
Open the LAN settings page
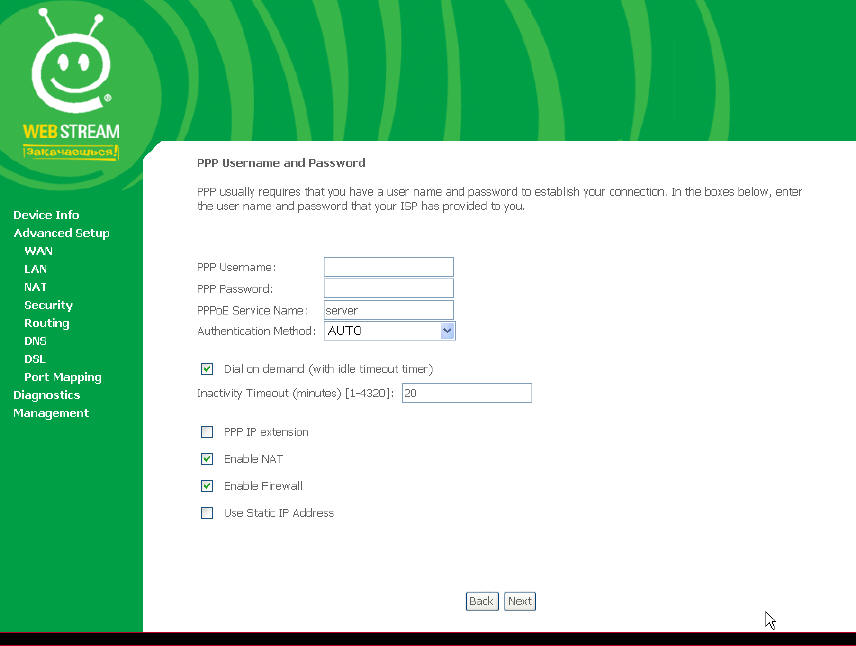[x=35, y=269]
